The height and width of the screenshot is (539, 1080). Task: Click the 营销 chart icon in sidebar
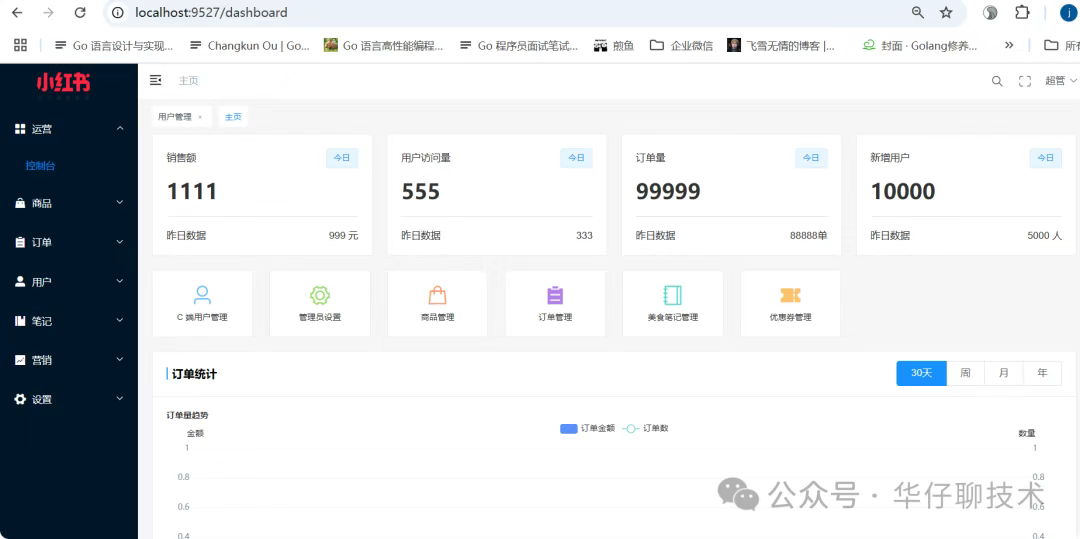tap(20, 360)
